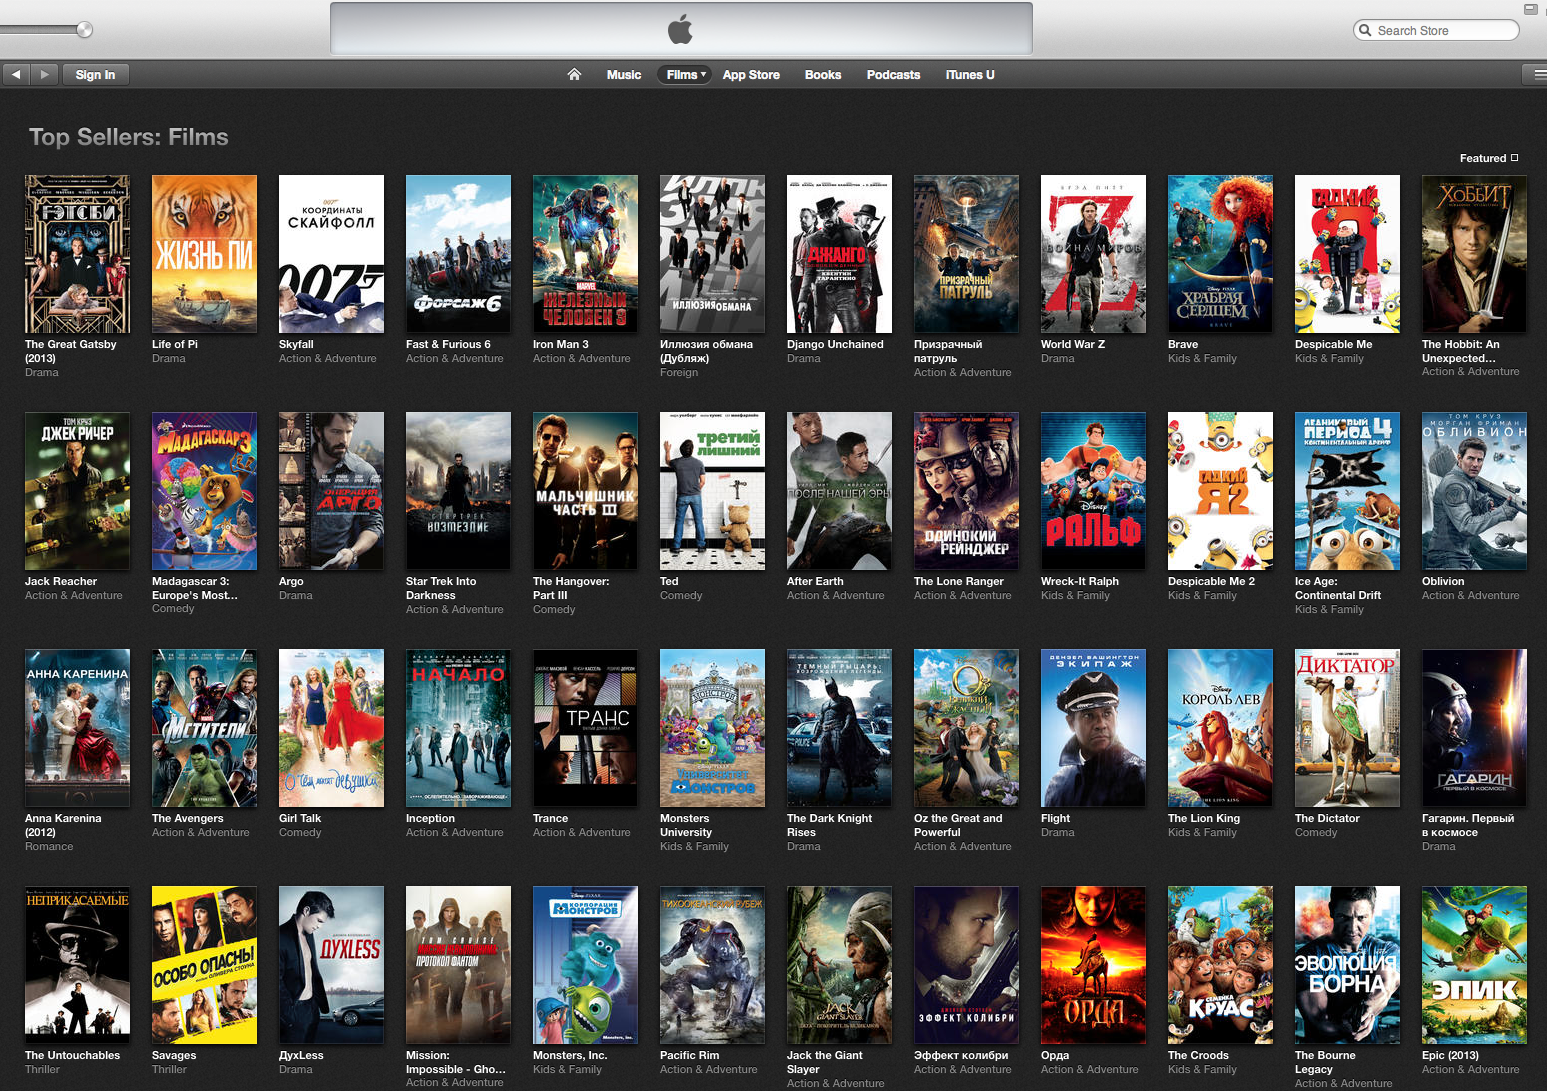Click the Monsters, Inc. title link
This screenshot has width=1547, height=1091.
[x=570, y=1055]
